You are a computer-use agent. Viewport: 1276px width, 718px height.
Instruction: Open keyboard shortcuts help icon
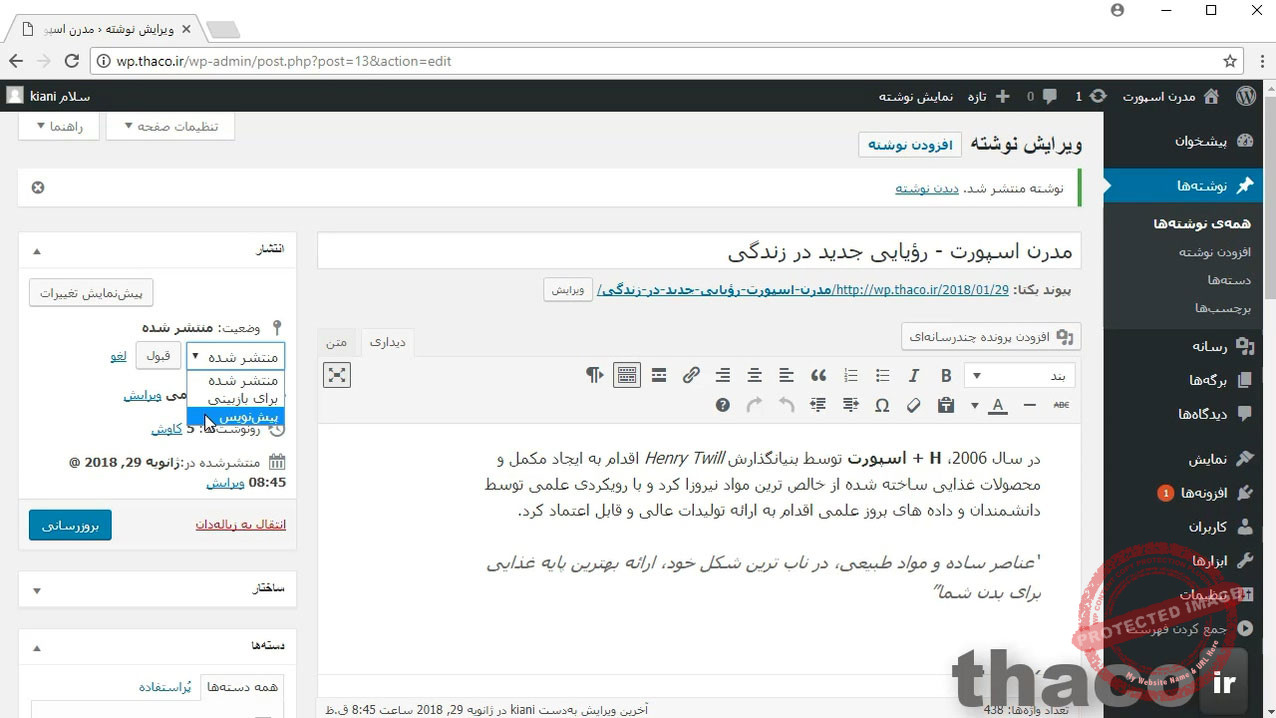click(x=723, y=405)
